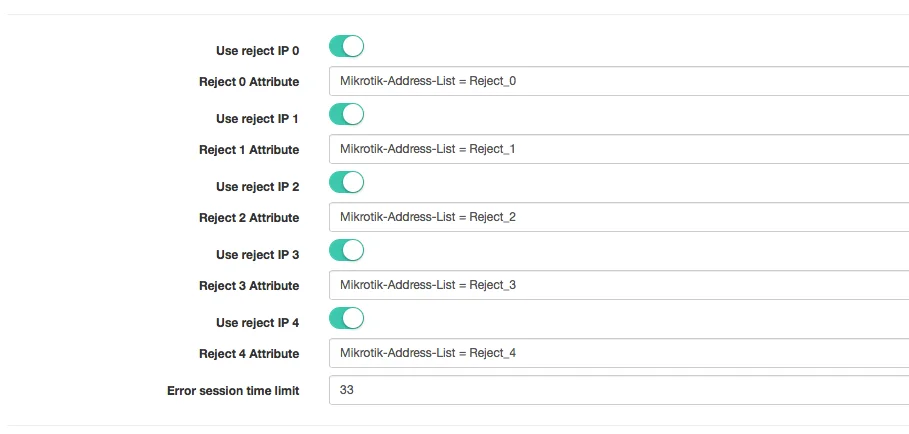
Task: Select the Reject 2 Attribute text box
Action: tap(619, 217)
